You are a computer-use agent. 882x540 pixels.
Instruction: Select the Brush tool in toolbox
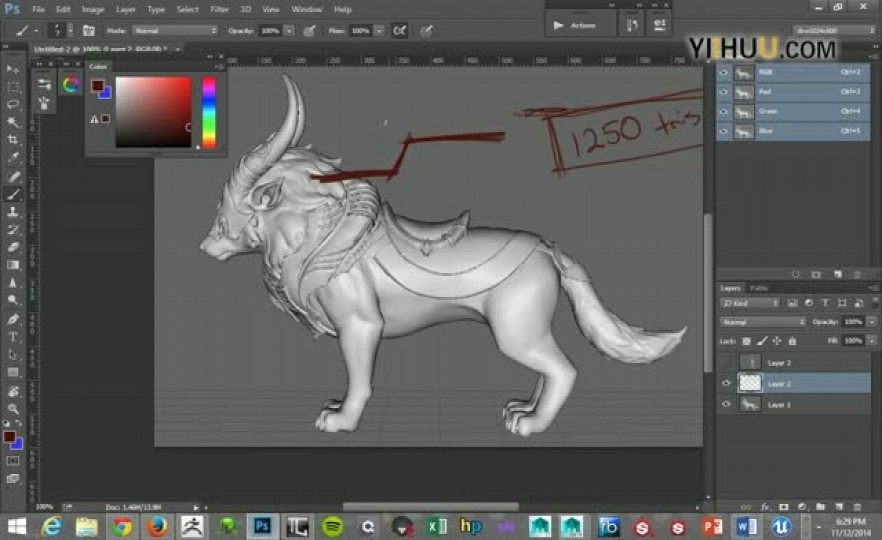12,195
